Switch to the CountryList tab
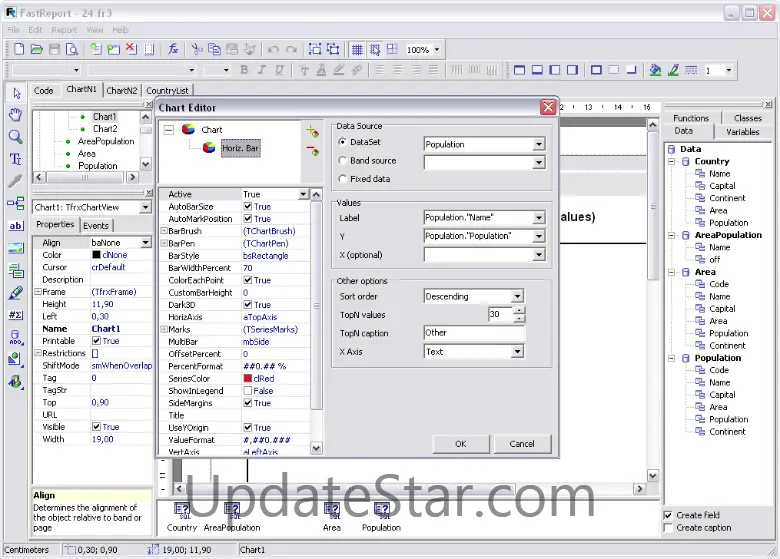Viewport: 780px width, 559px height. tap(167, 90)
